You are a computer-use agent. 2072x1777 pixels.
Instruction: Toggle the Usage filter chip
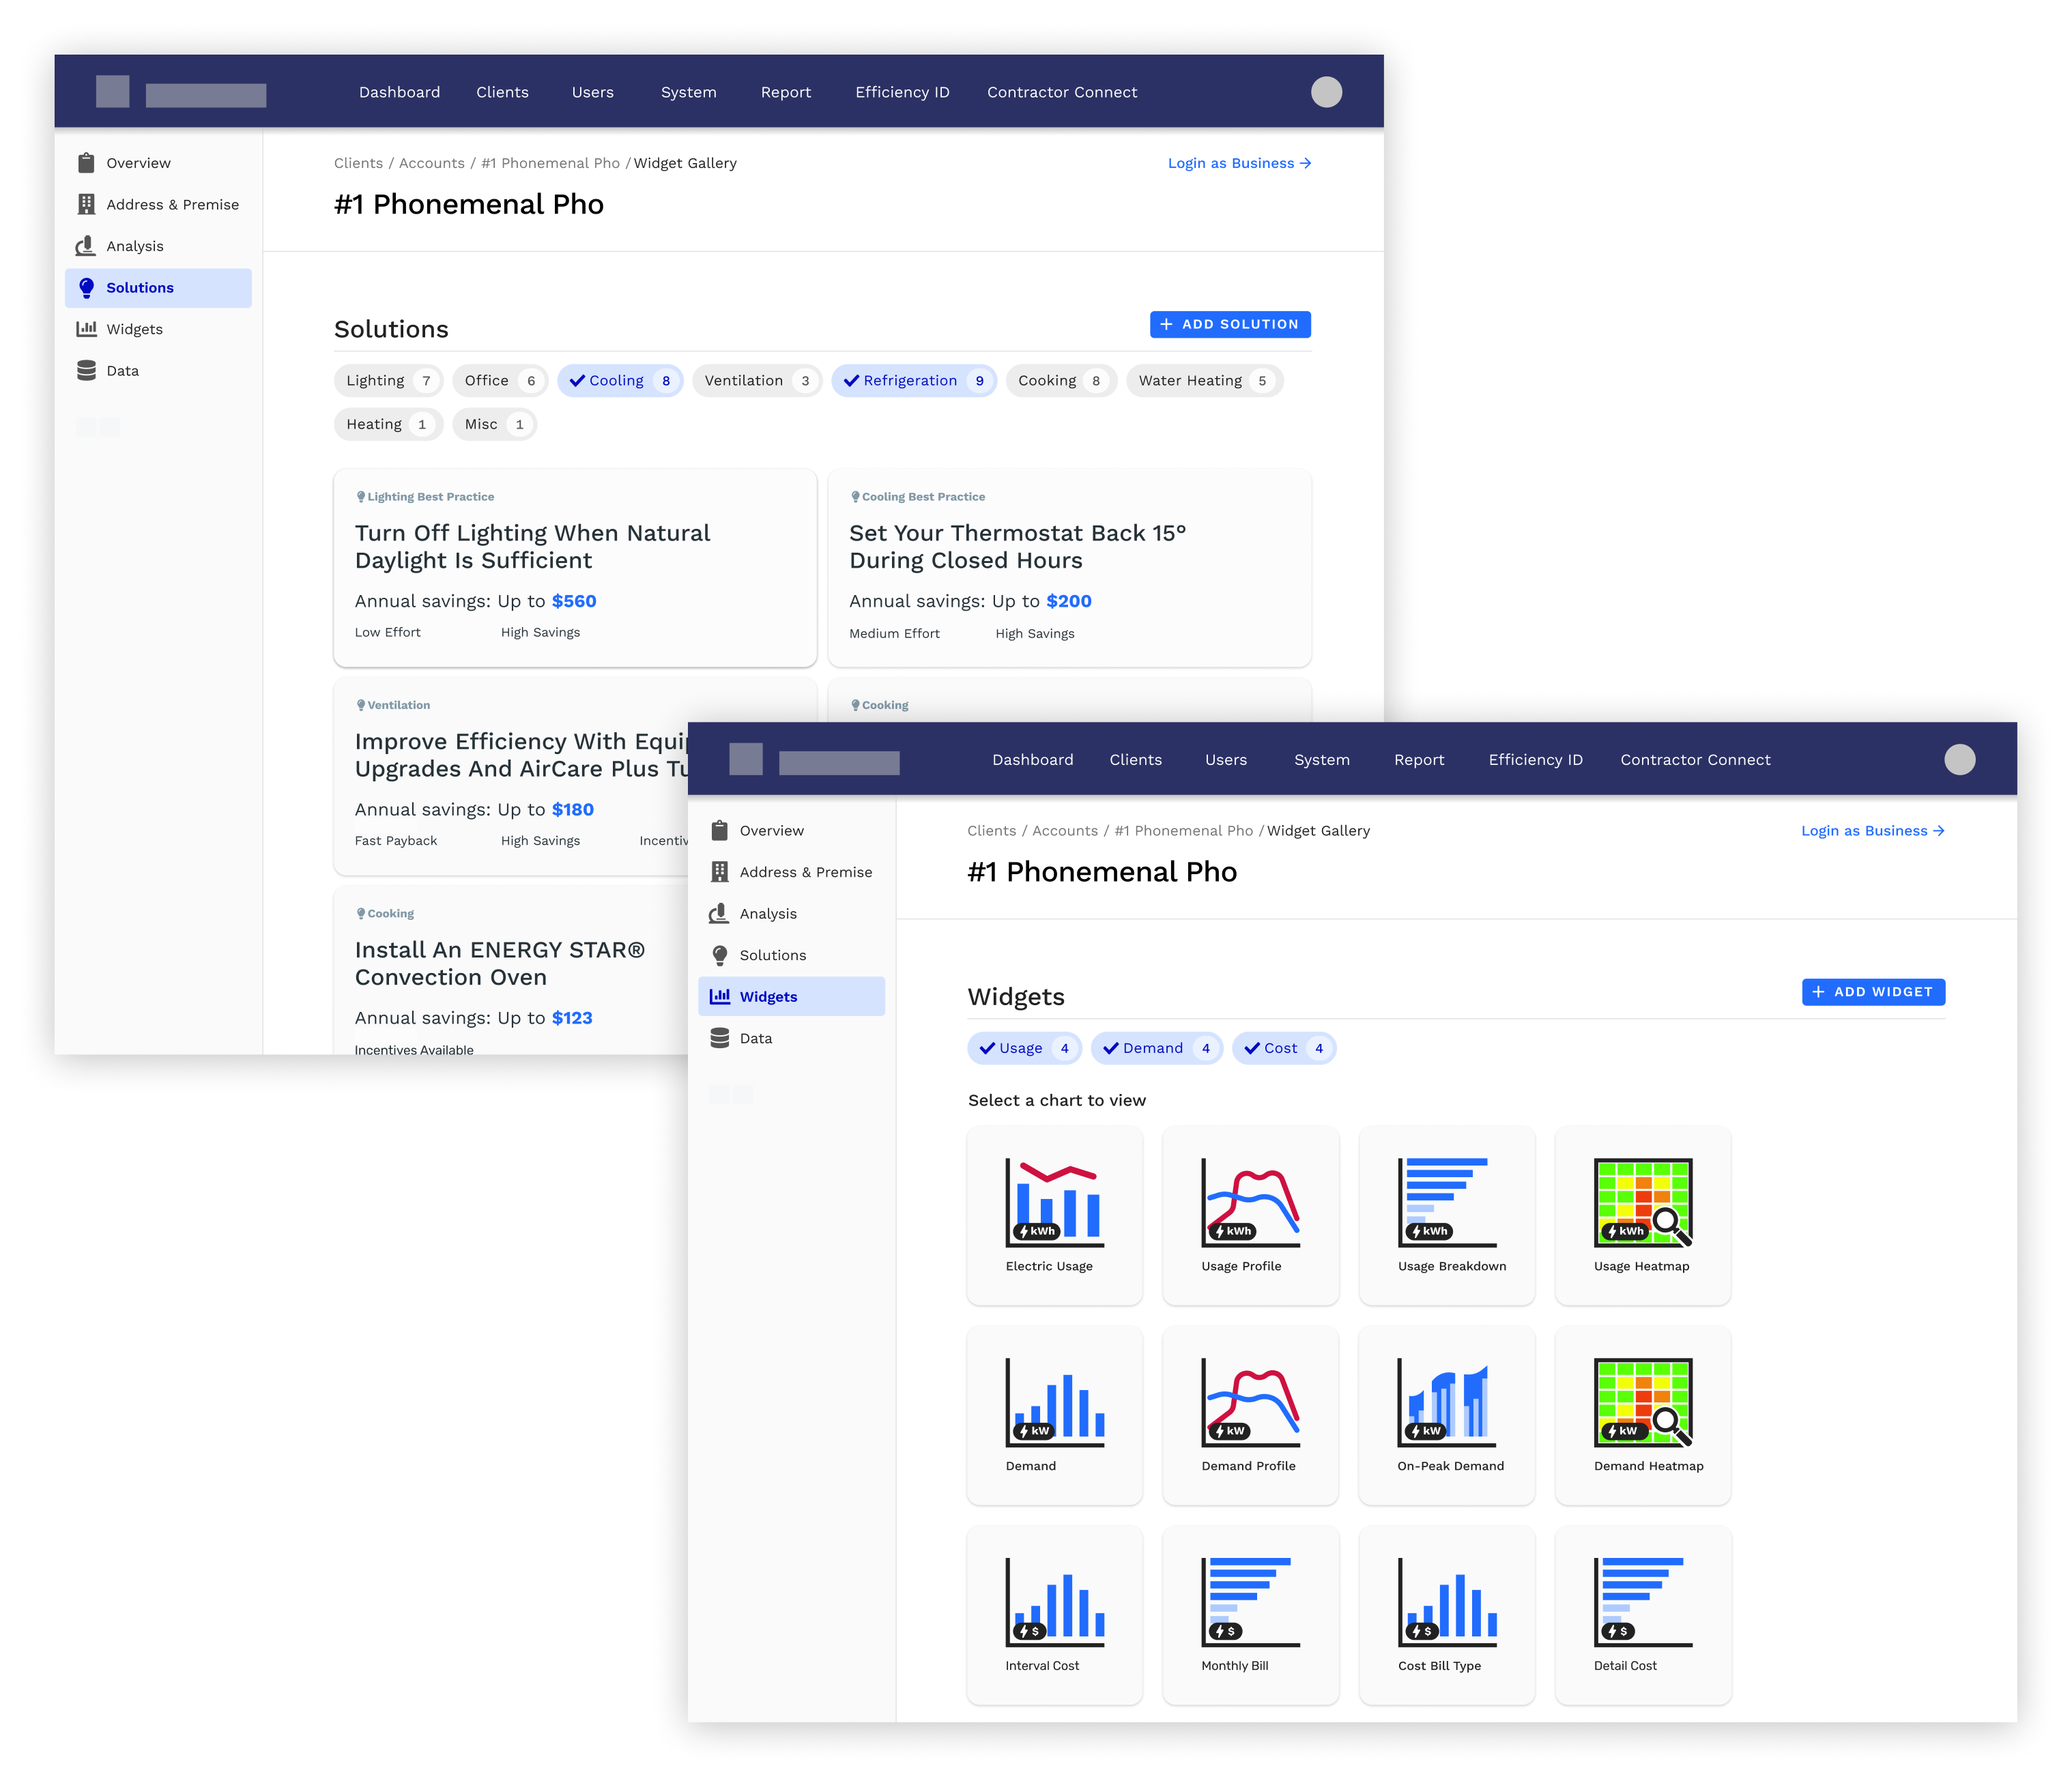click(1024, 1048)
